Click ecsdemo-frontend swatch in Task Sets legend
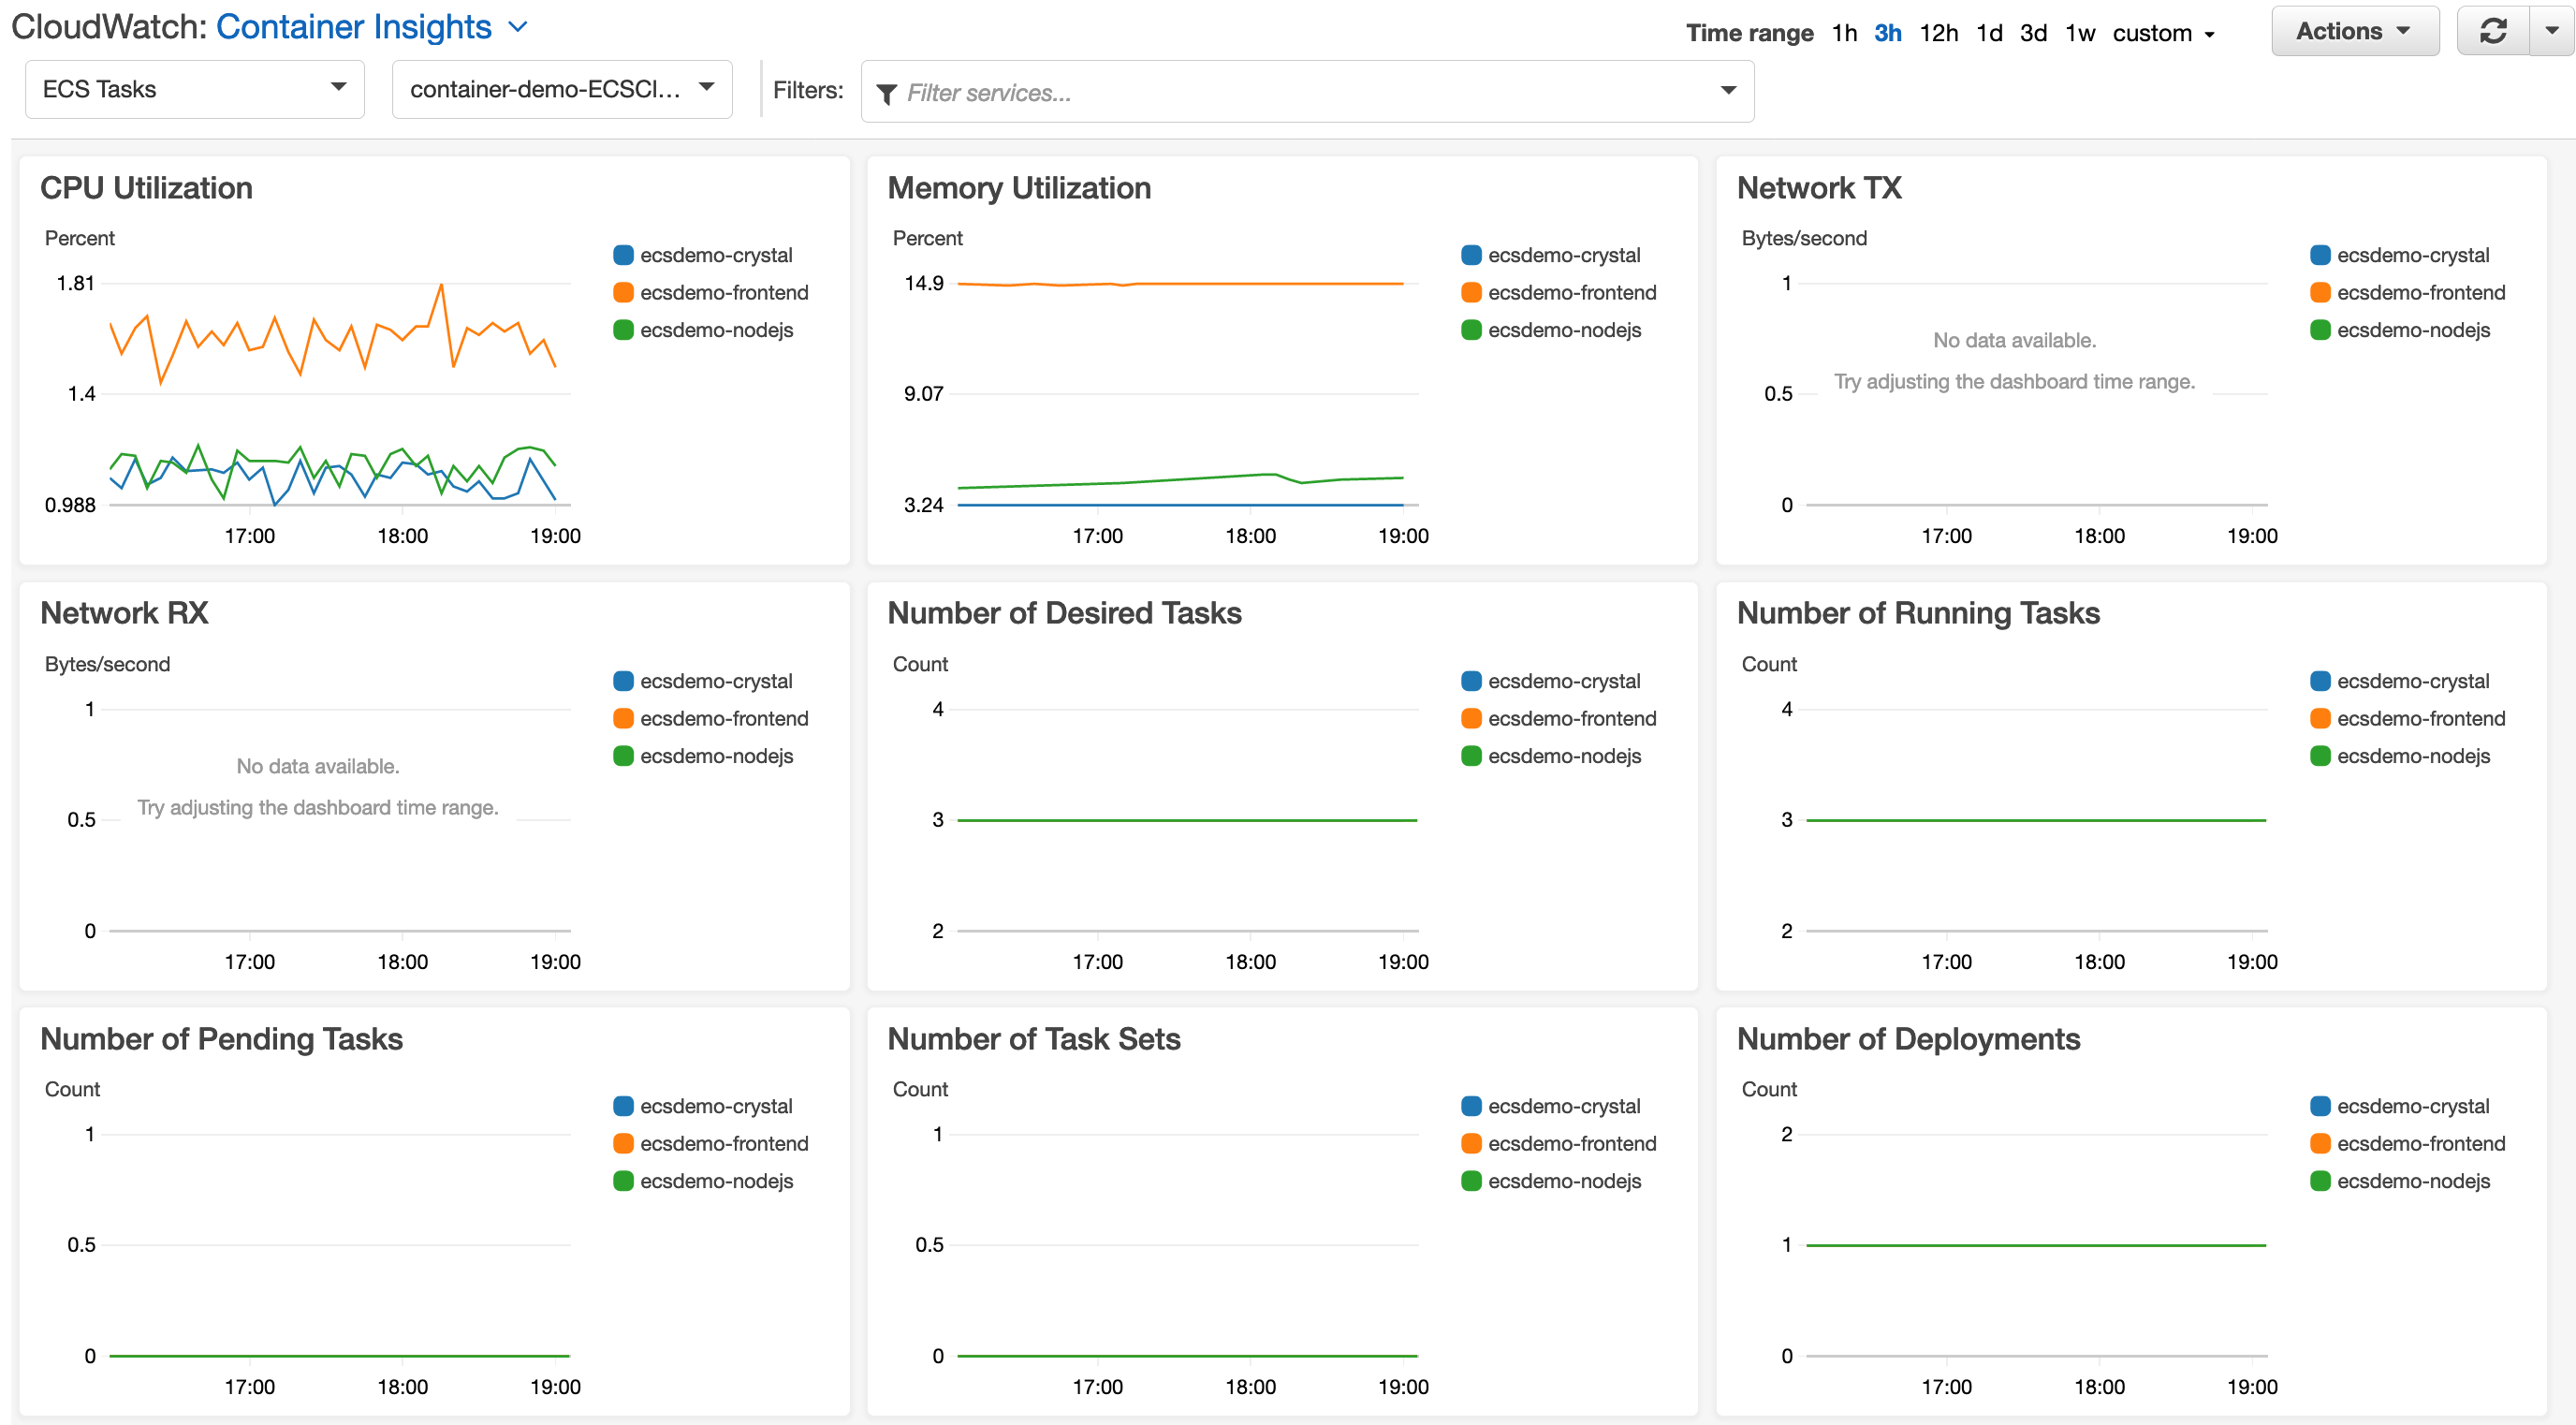 pos(1471,1143)
